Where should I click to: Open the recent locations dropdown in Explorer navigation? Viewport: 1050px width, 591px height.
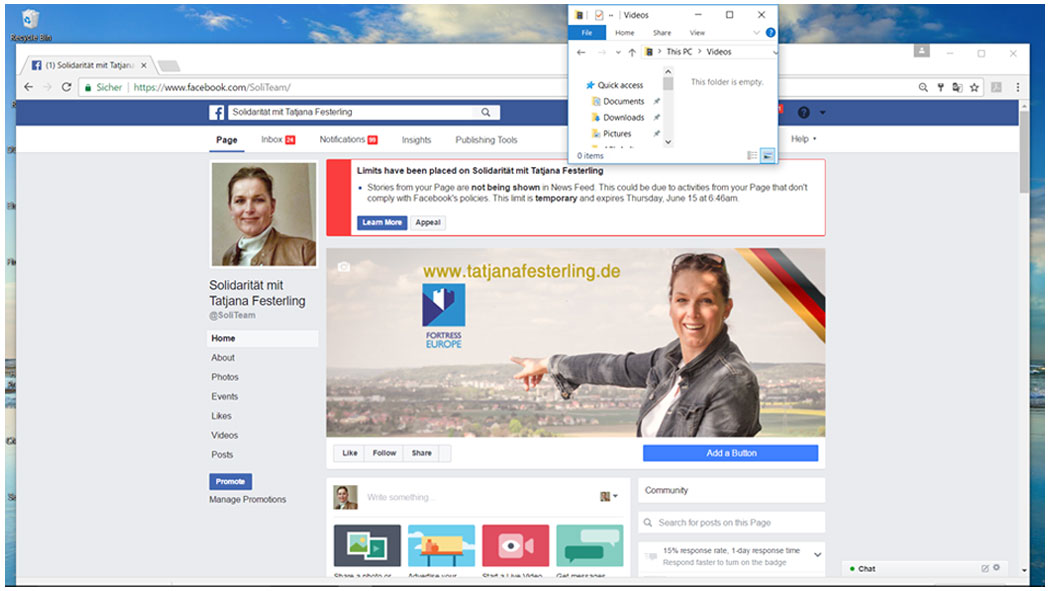click(x=617, y=52)
